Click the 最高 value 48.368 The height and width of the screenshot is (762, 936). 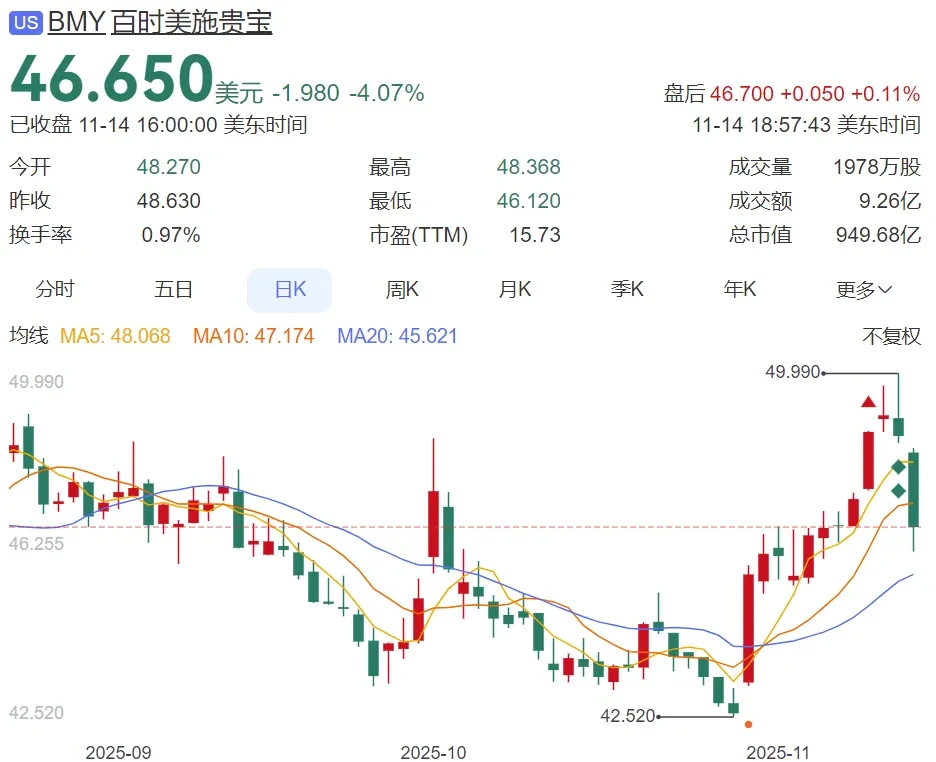coord(528,167)
